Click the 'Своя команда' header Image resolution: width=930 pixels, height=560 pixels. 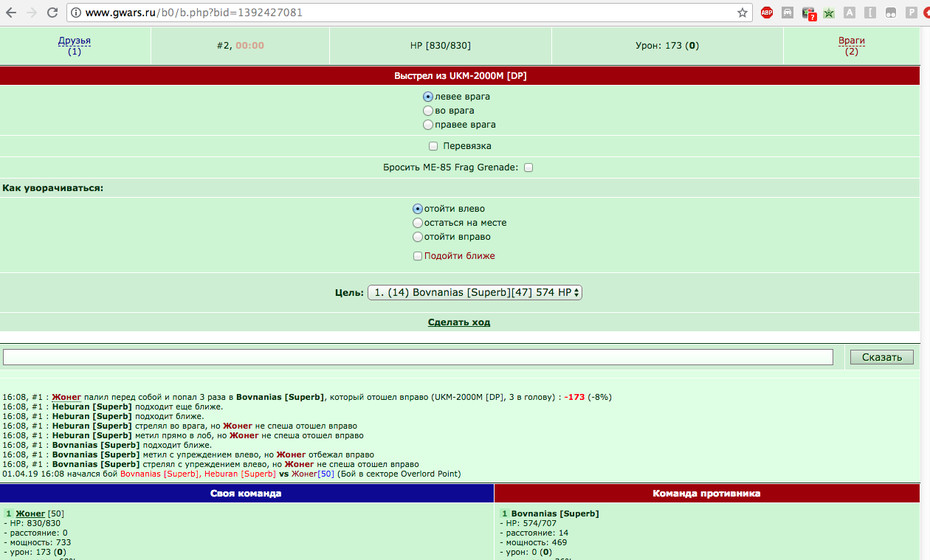click(x=246, y=493)
